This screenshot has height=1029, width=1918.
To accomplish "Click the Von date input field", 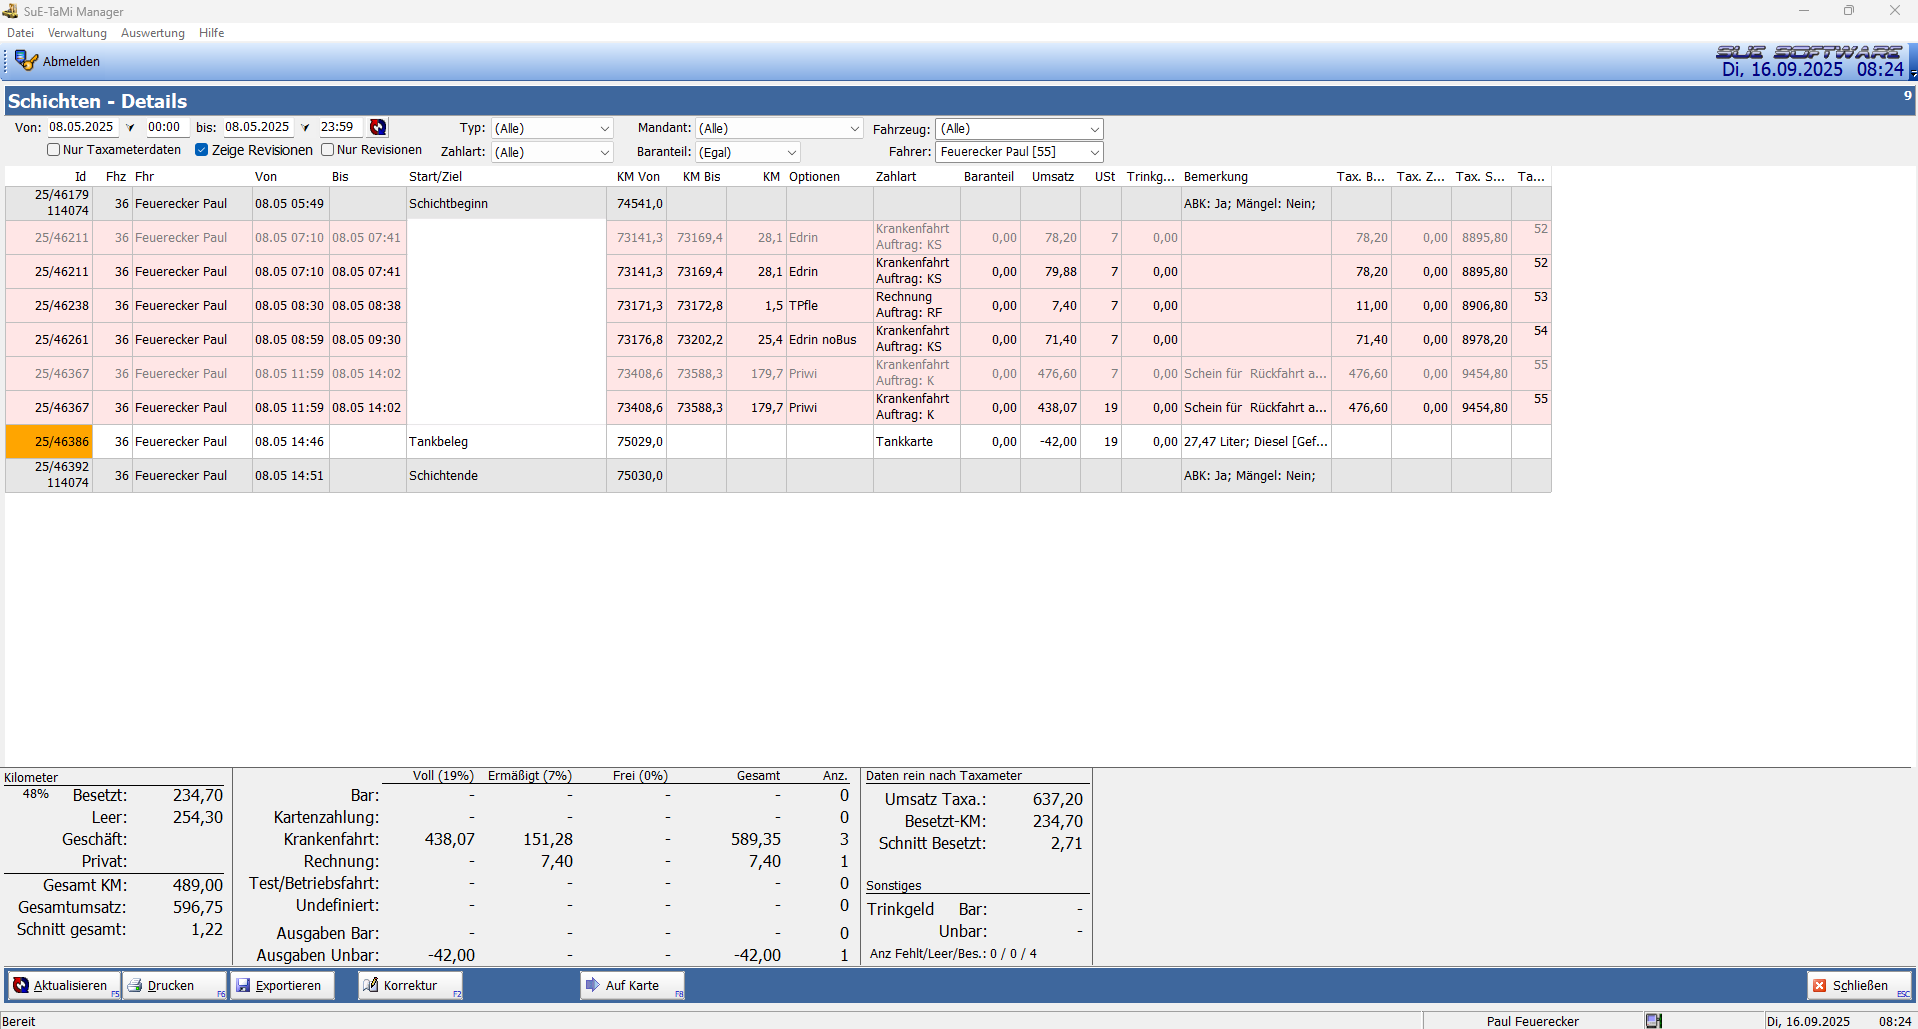I will click(82, 127).
